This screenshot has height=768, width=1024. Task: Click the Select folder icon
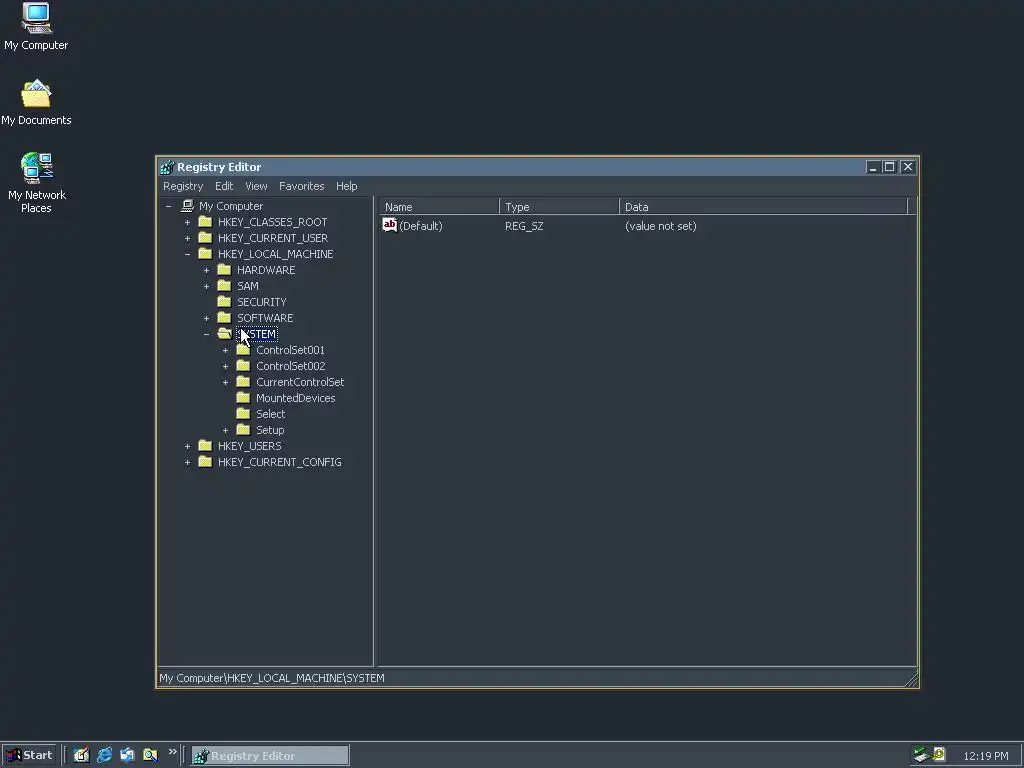click(x=243, y=413)
